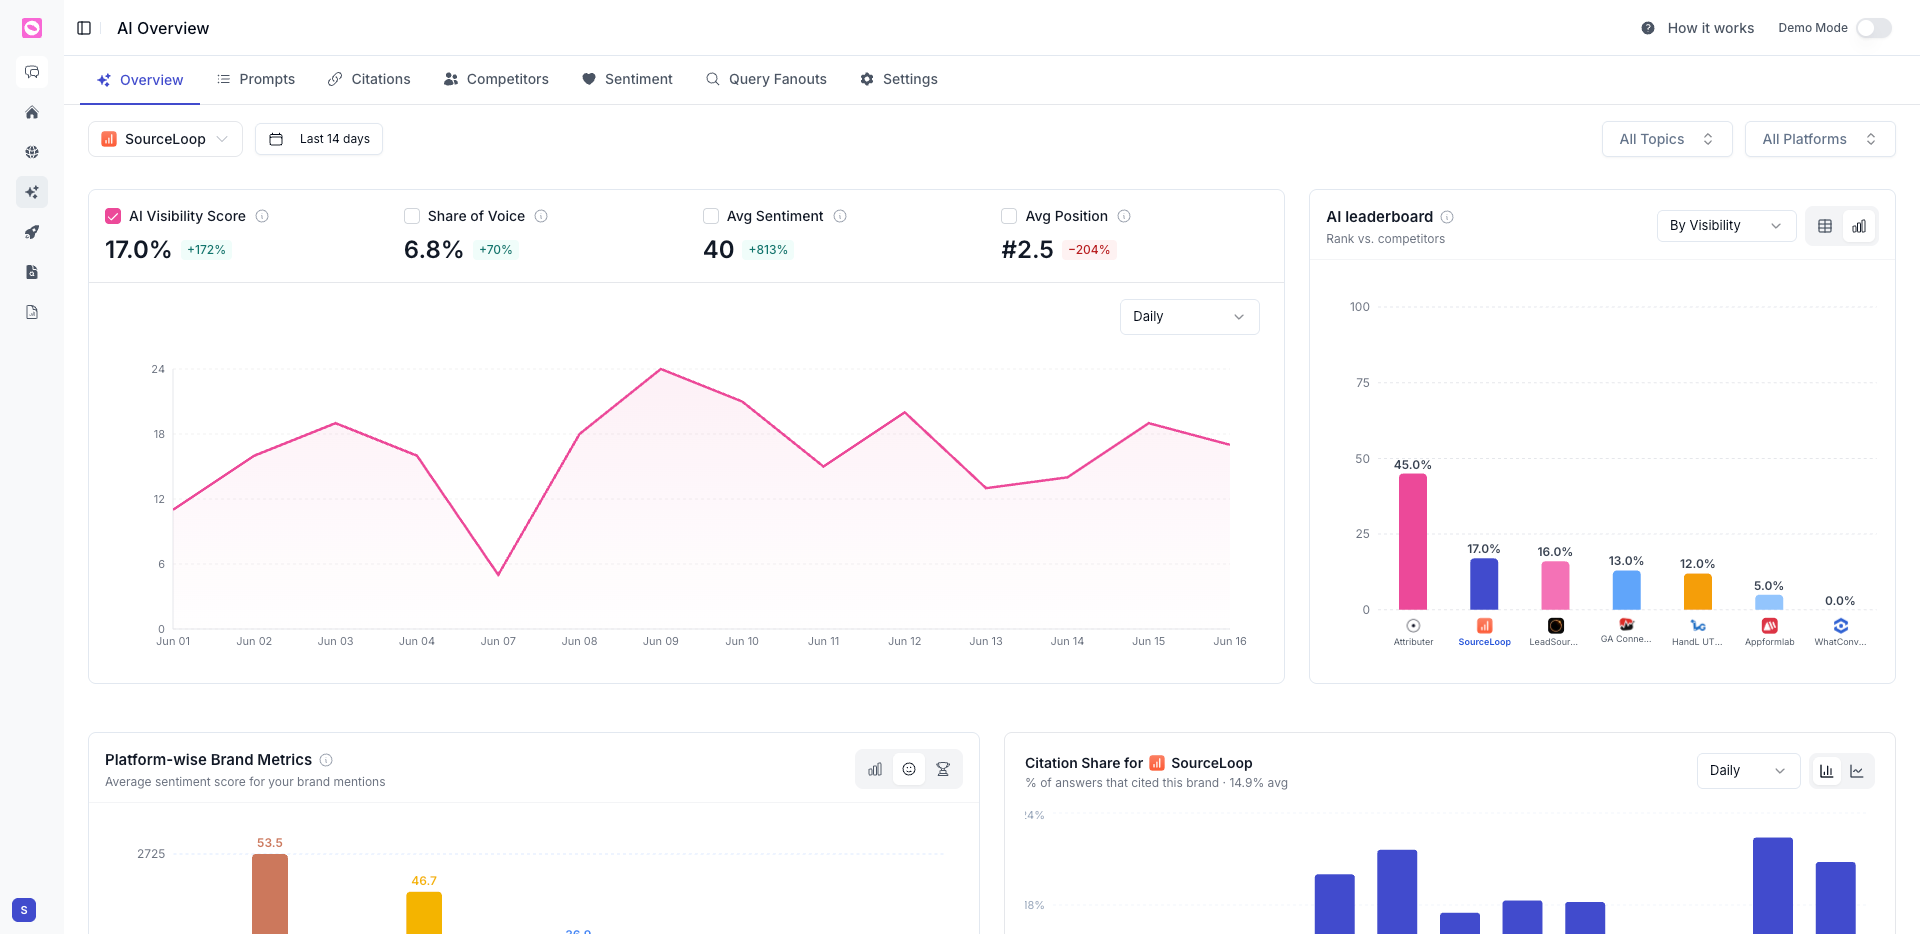The image size is (1920, 934).
Task: Click the Jun 09 label on chart
Action: coord(660,641)
